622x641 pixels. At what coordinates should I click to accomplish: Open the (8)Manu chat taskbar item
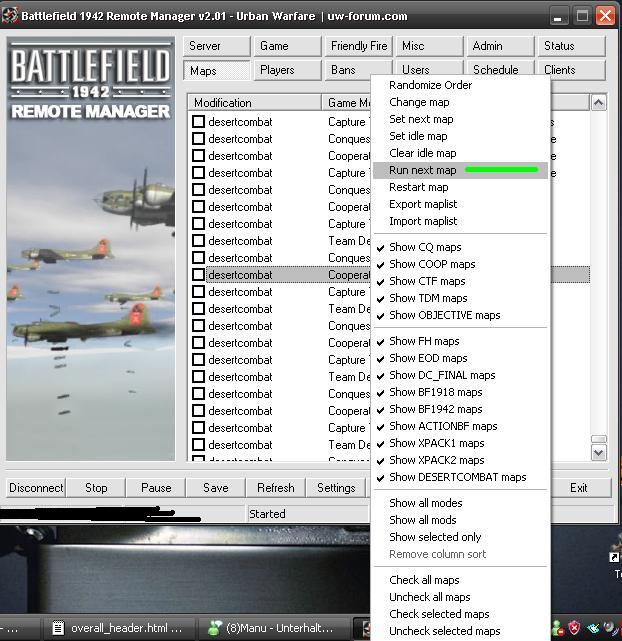tap(273, 628)
